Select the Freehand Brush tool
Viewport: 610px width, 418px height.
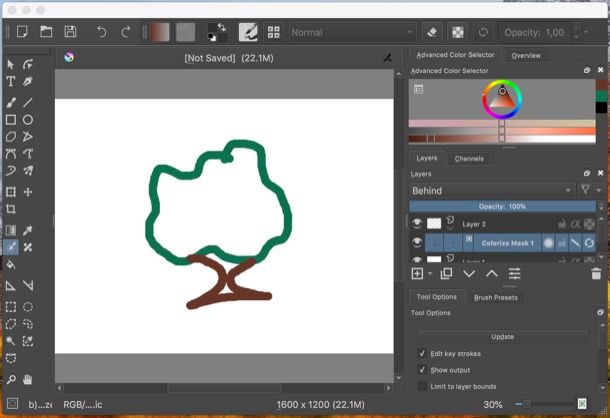click(x=11, y=103)
